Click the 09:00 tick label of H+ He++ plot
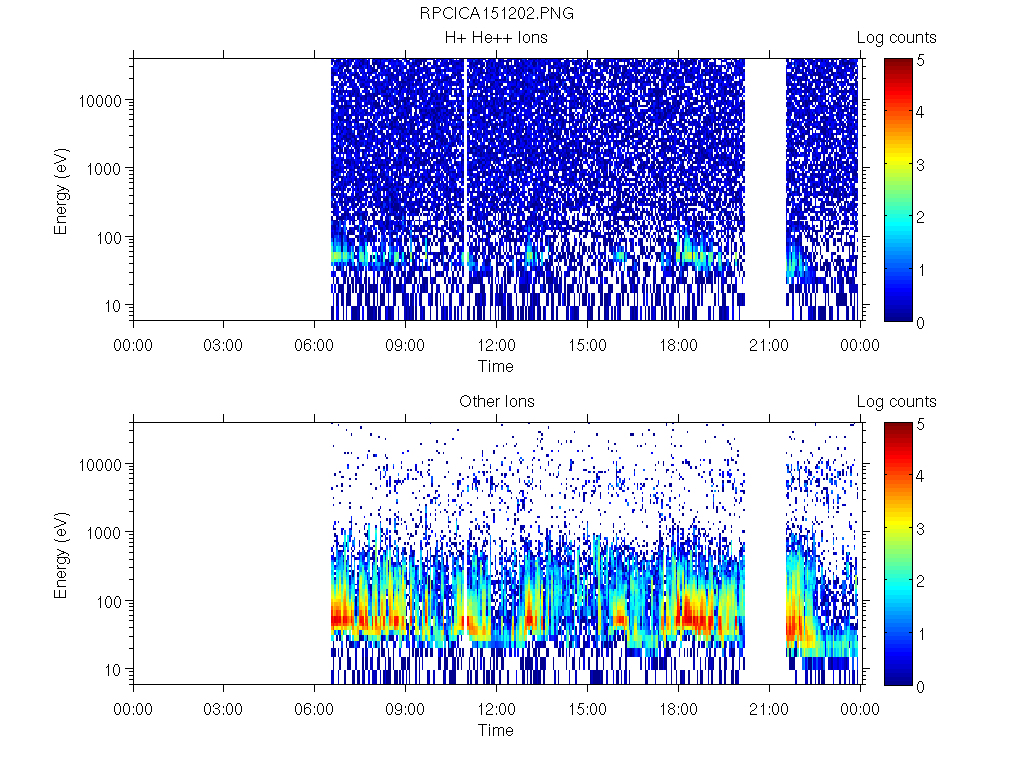 coord(405,345)
